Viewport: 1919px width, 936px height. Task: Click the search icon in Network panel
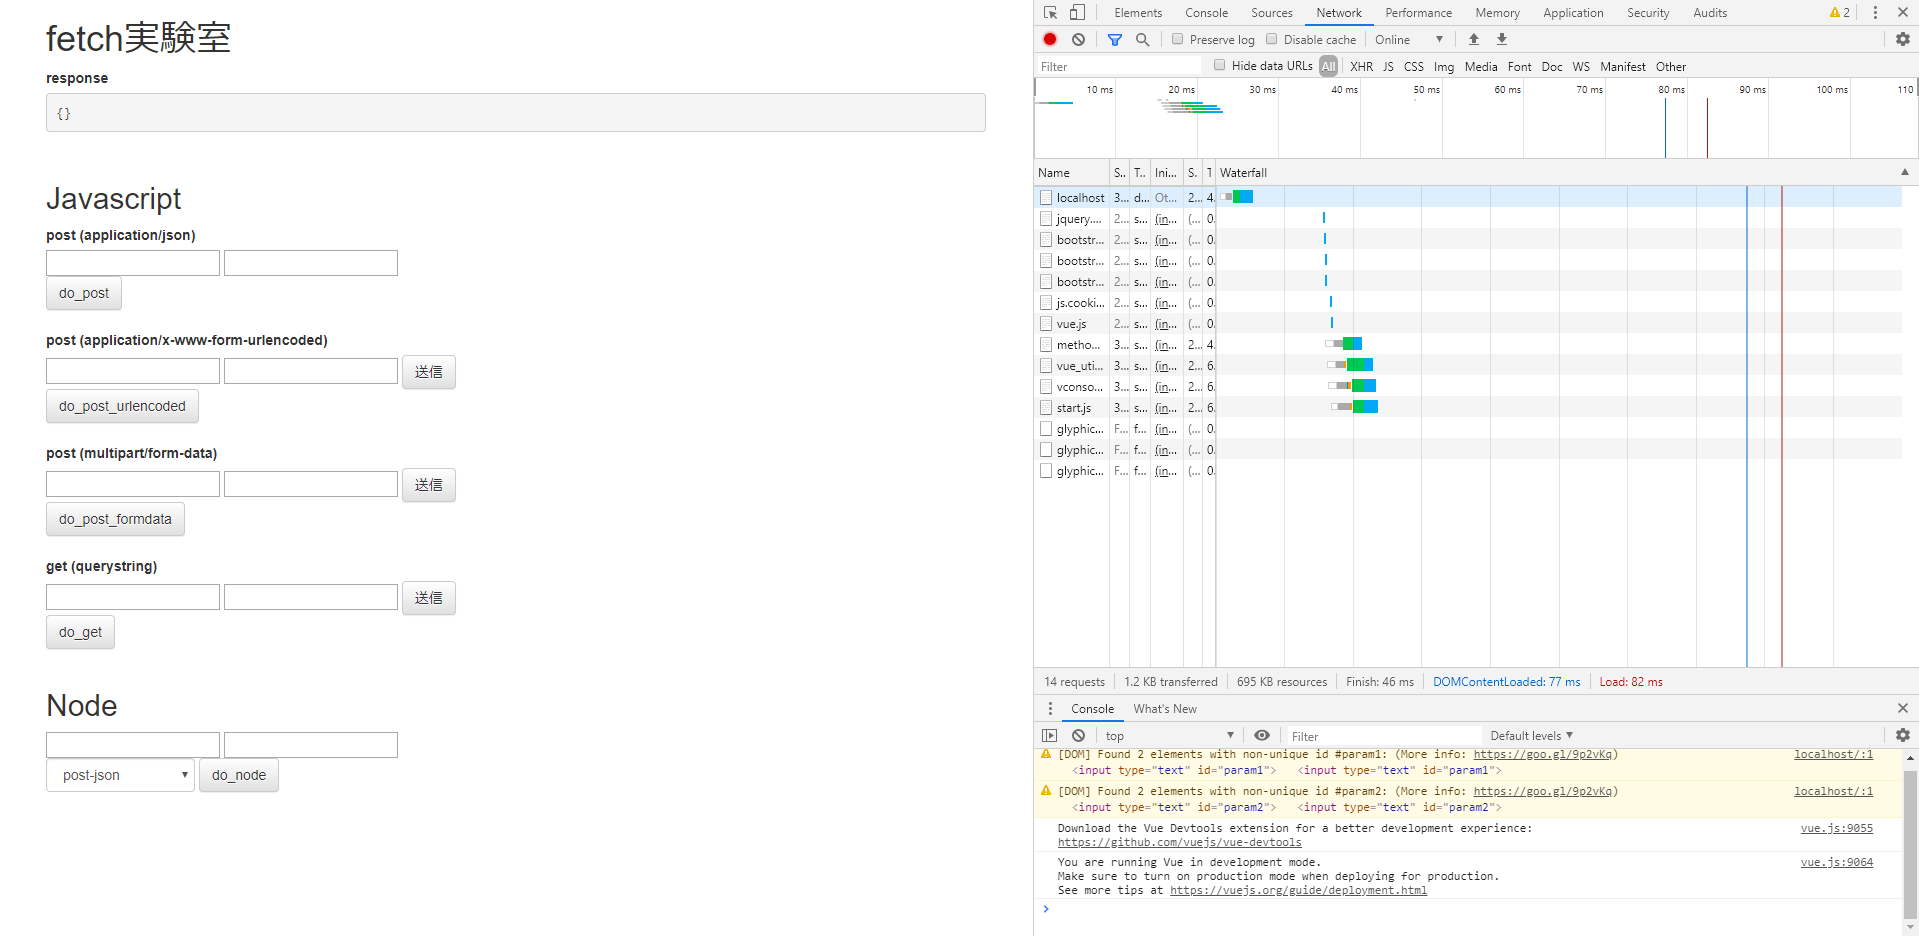point(1143,39)
